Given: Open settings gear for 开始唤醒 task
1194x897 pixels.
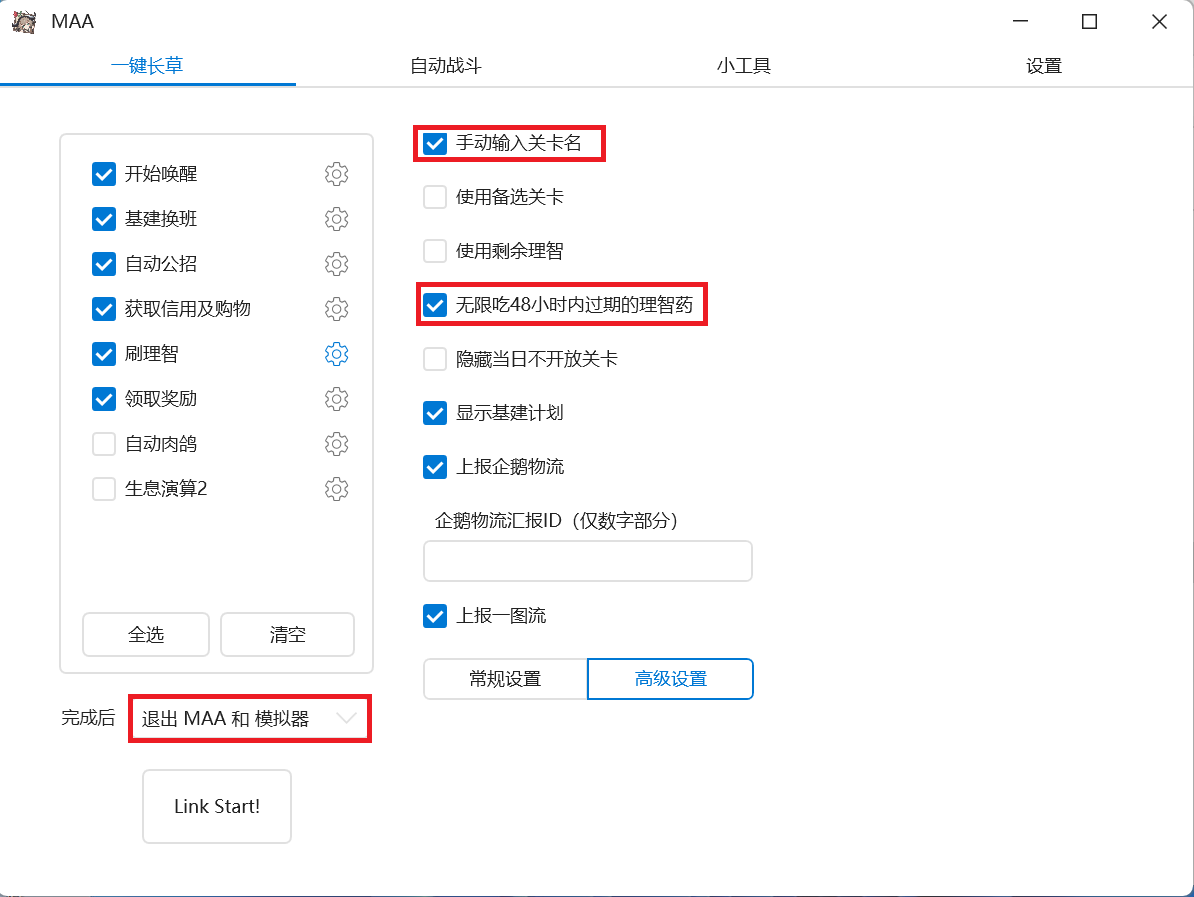Looking at the screenshot, I should click(x=336, y=174).
